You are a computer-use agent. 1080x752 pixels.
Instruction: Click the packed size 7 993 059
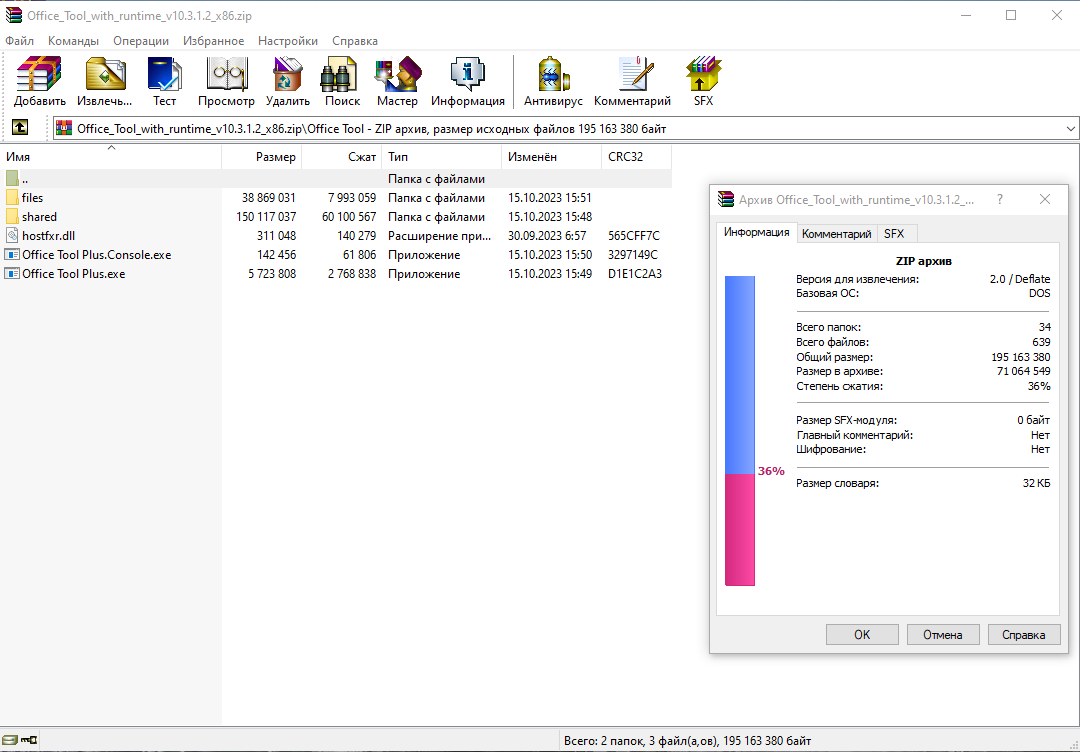tap(352, 198)
